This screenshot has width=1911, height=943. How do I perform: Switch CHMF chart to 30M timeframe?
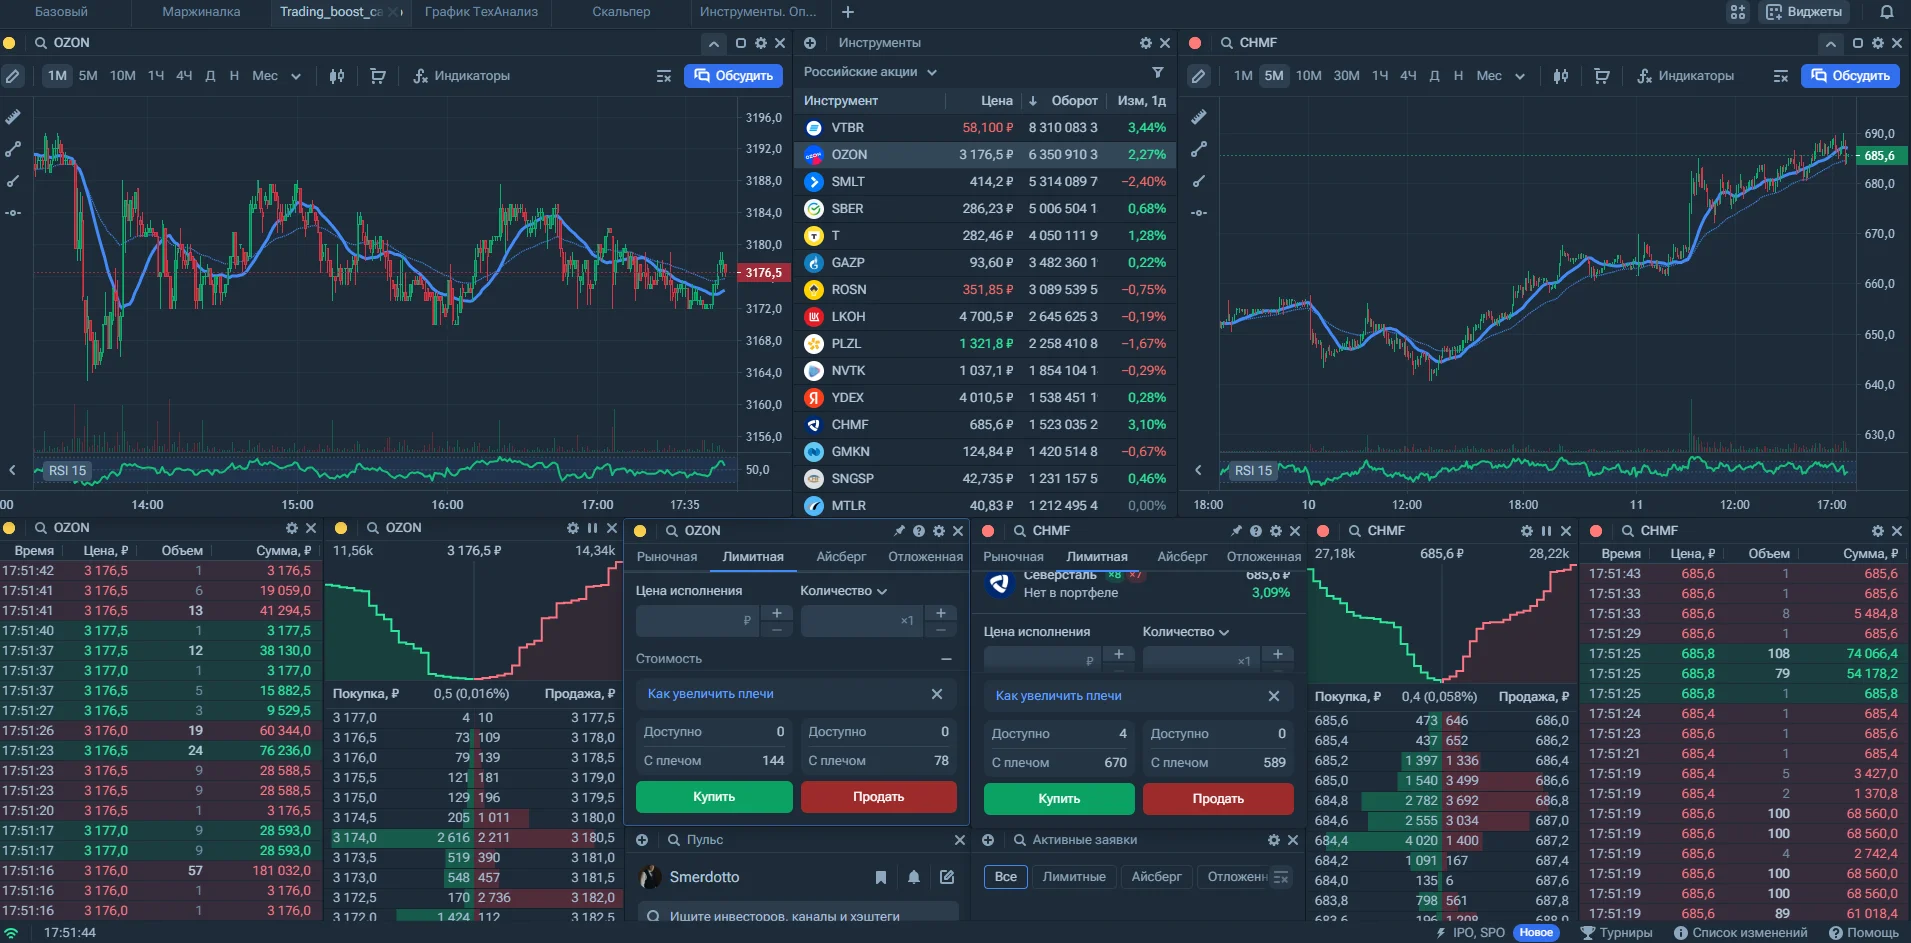[x=1347, y=76]
